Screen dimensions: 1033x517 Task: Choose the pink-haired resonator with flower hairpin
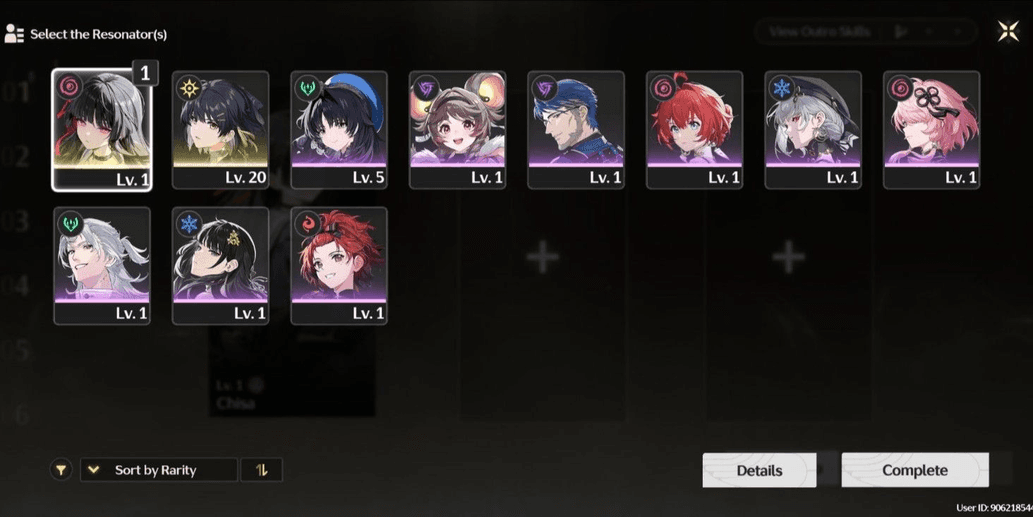click(x=932, y=130)
